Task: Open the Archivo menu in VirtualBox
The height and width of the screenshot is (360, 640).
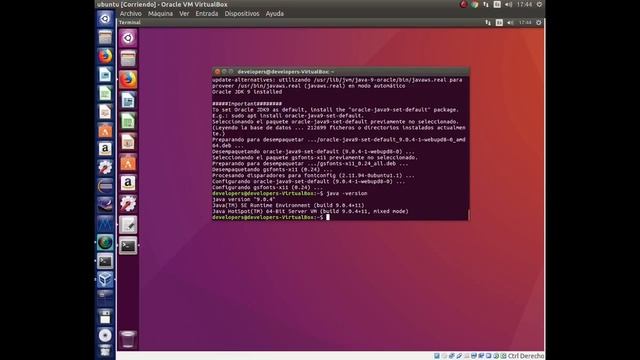Action: (131, 13)
